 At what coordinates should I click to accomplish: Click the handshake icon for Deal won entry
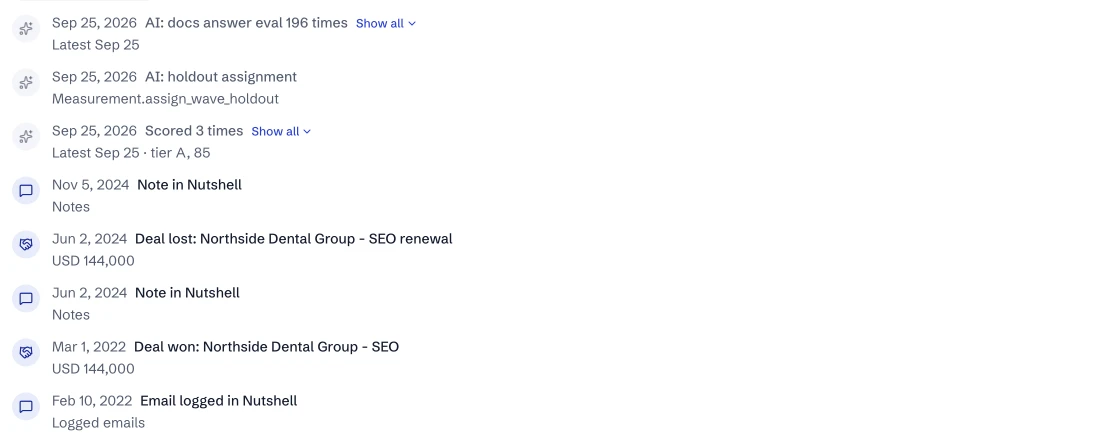click(x=26, y=353)
